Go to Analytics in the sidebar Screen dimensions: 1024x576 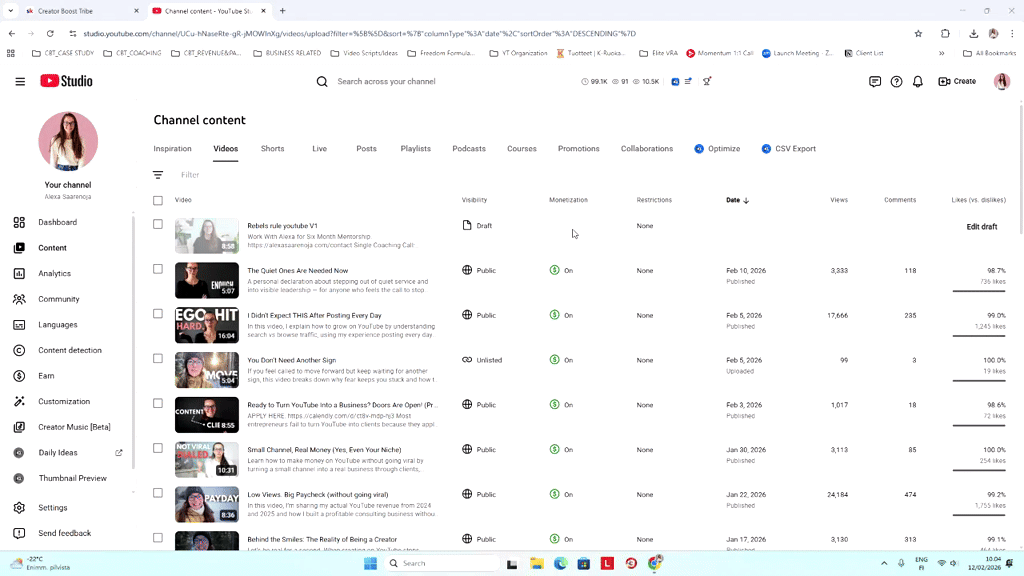(x=54, y=274)
